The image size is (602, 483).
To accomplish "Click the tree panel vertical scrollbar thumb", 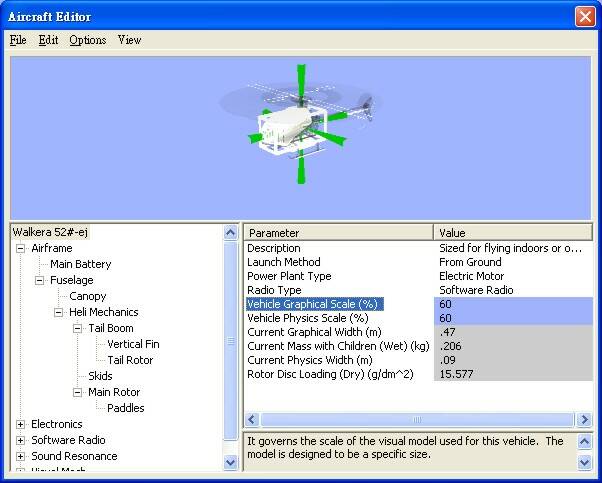I will (x=230, y=341).
